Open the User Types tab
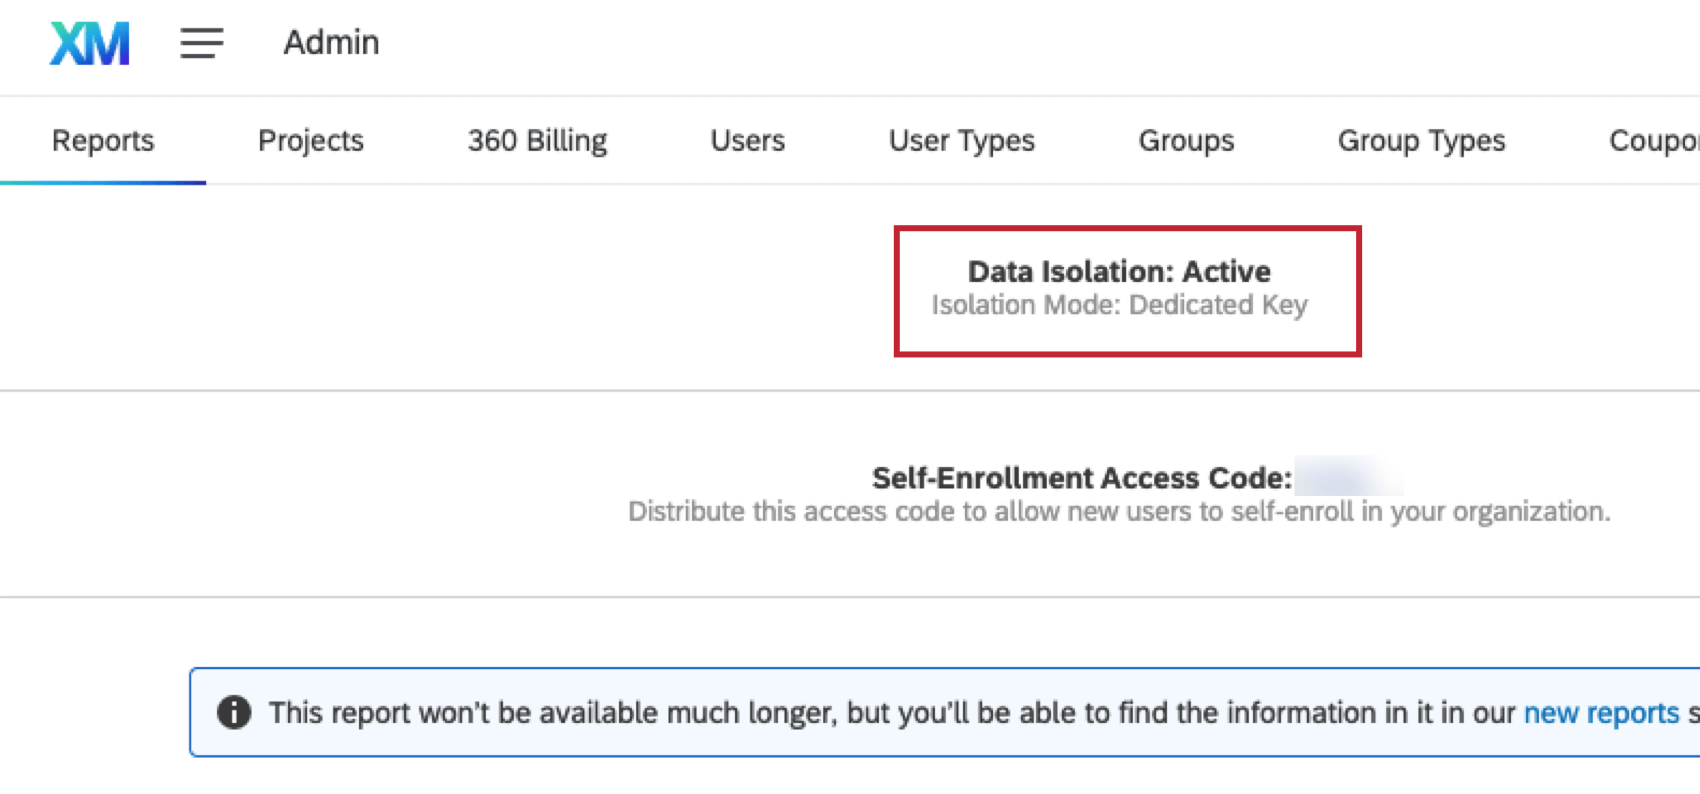This screenshot has width=1700, height=794. tap(961, 141)
